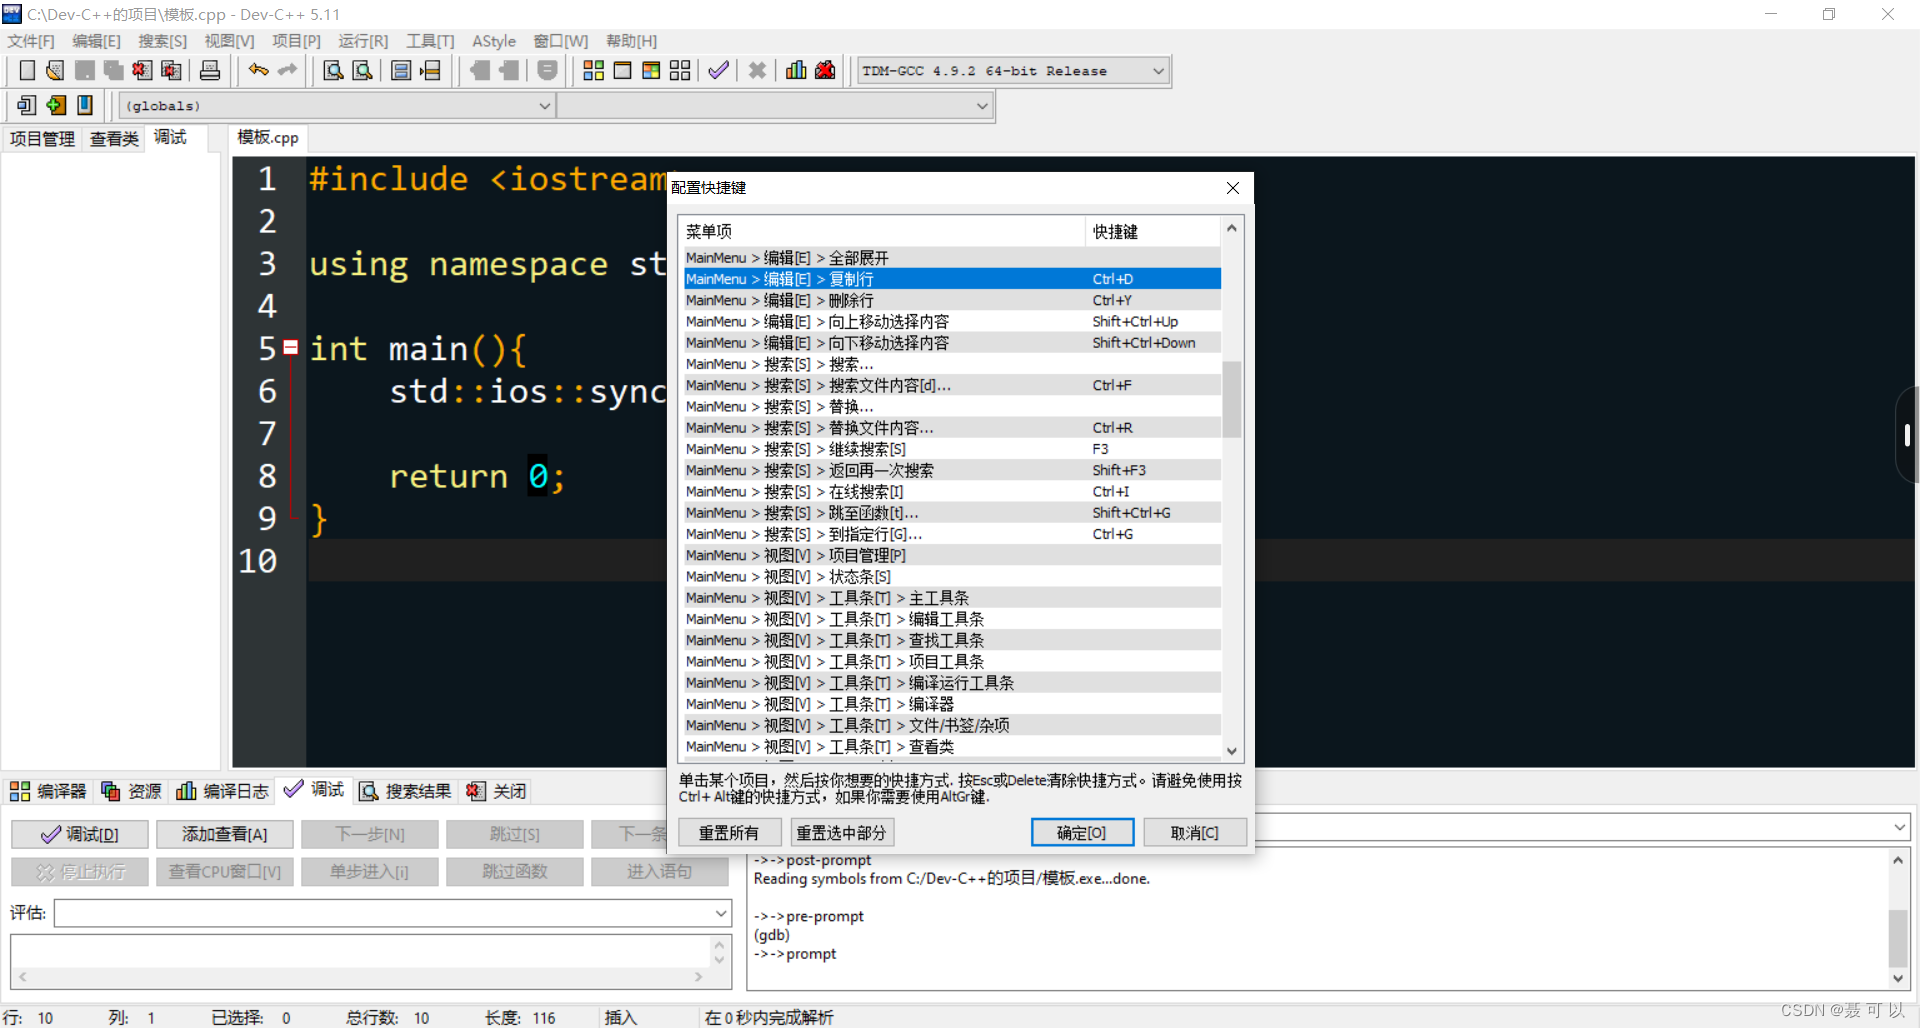Viewport: 1920px width, 1028px height.
Task: Click the 菜单项 column header
Action: coord(882,232)
